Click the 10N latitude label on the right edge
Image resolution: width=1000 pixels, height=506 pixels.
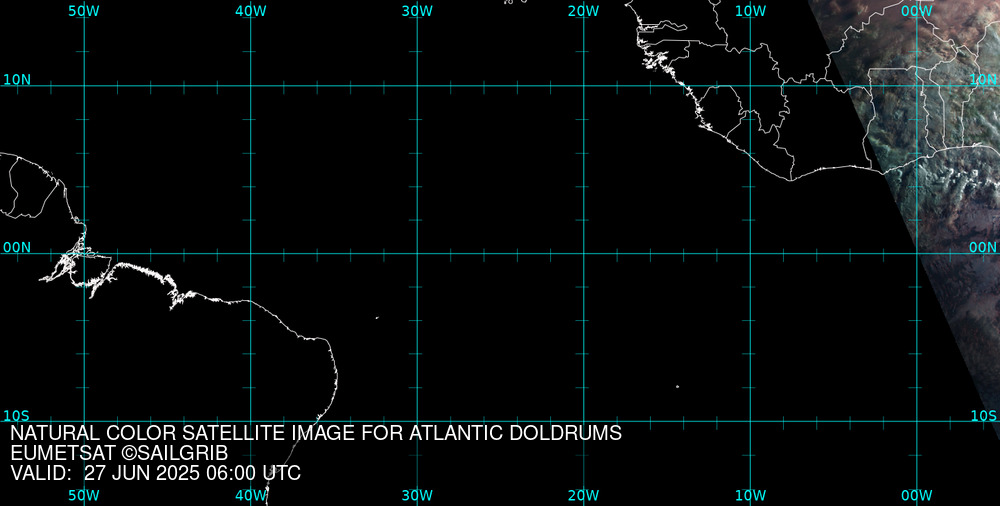(x=983, y=80)
